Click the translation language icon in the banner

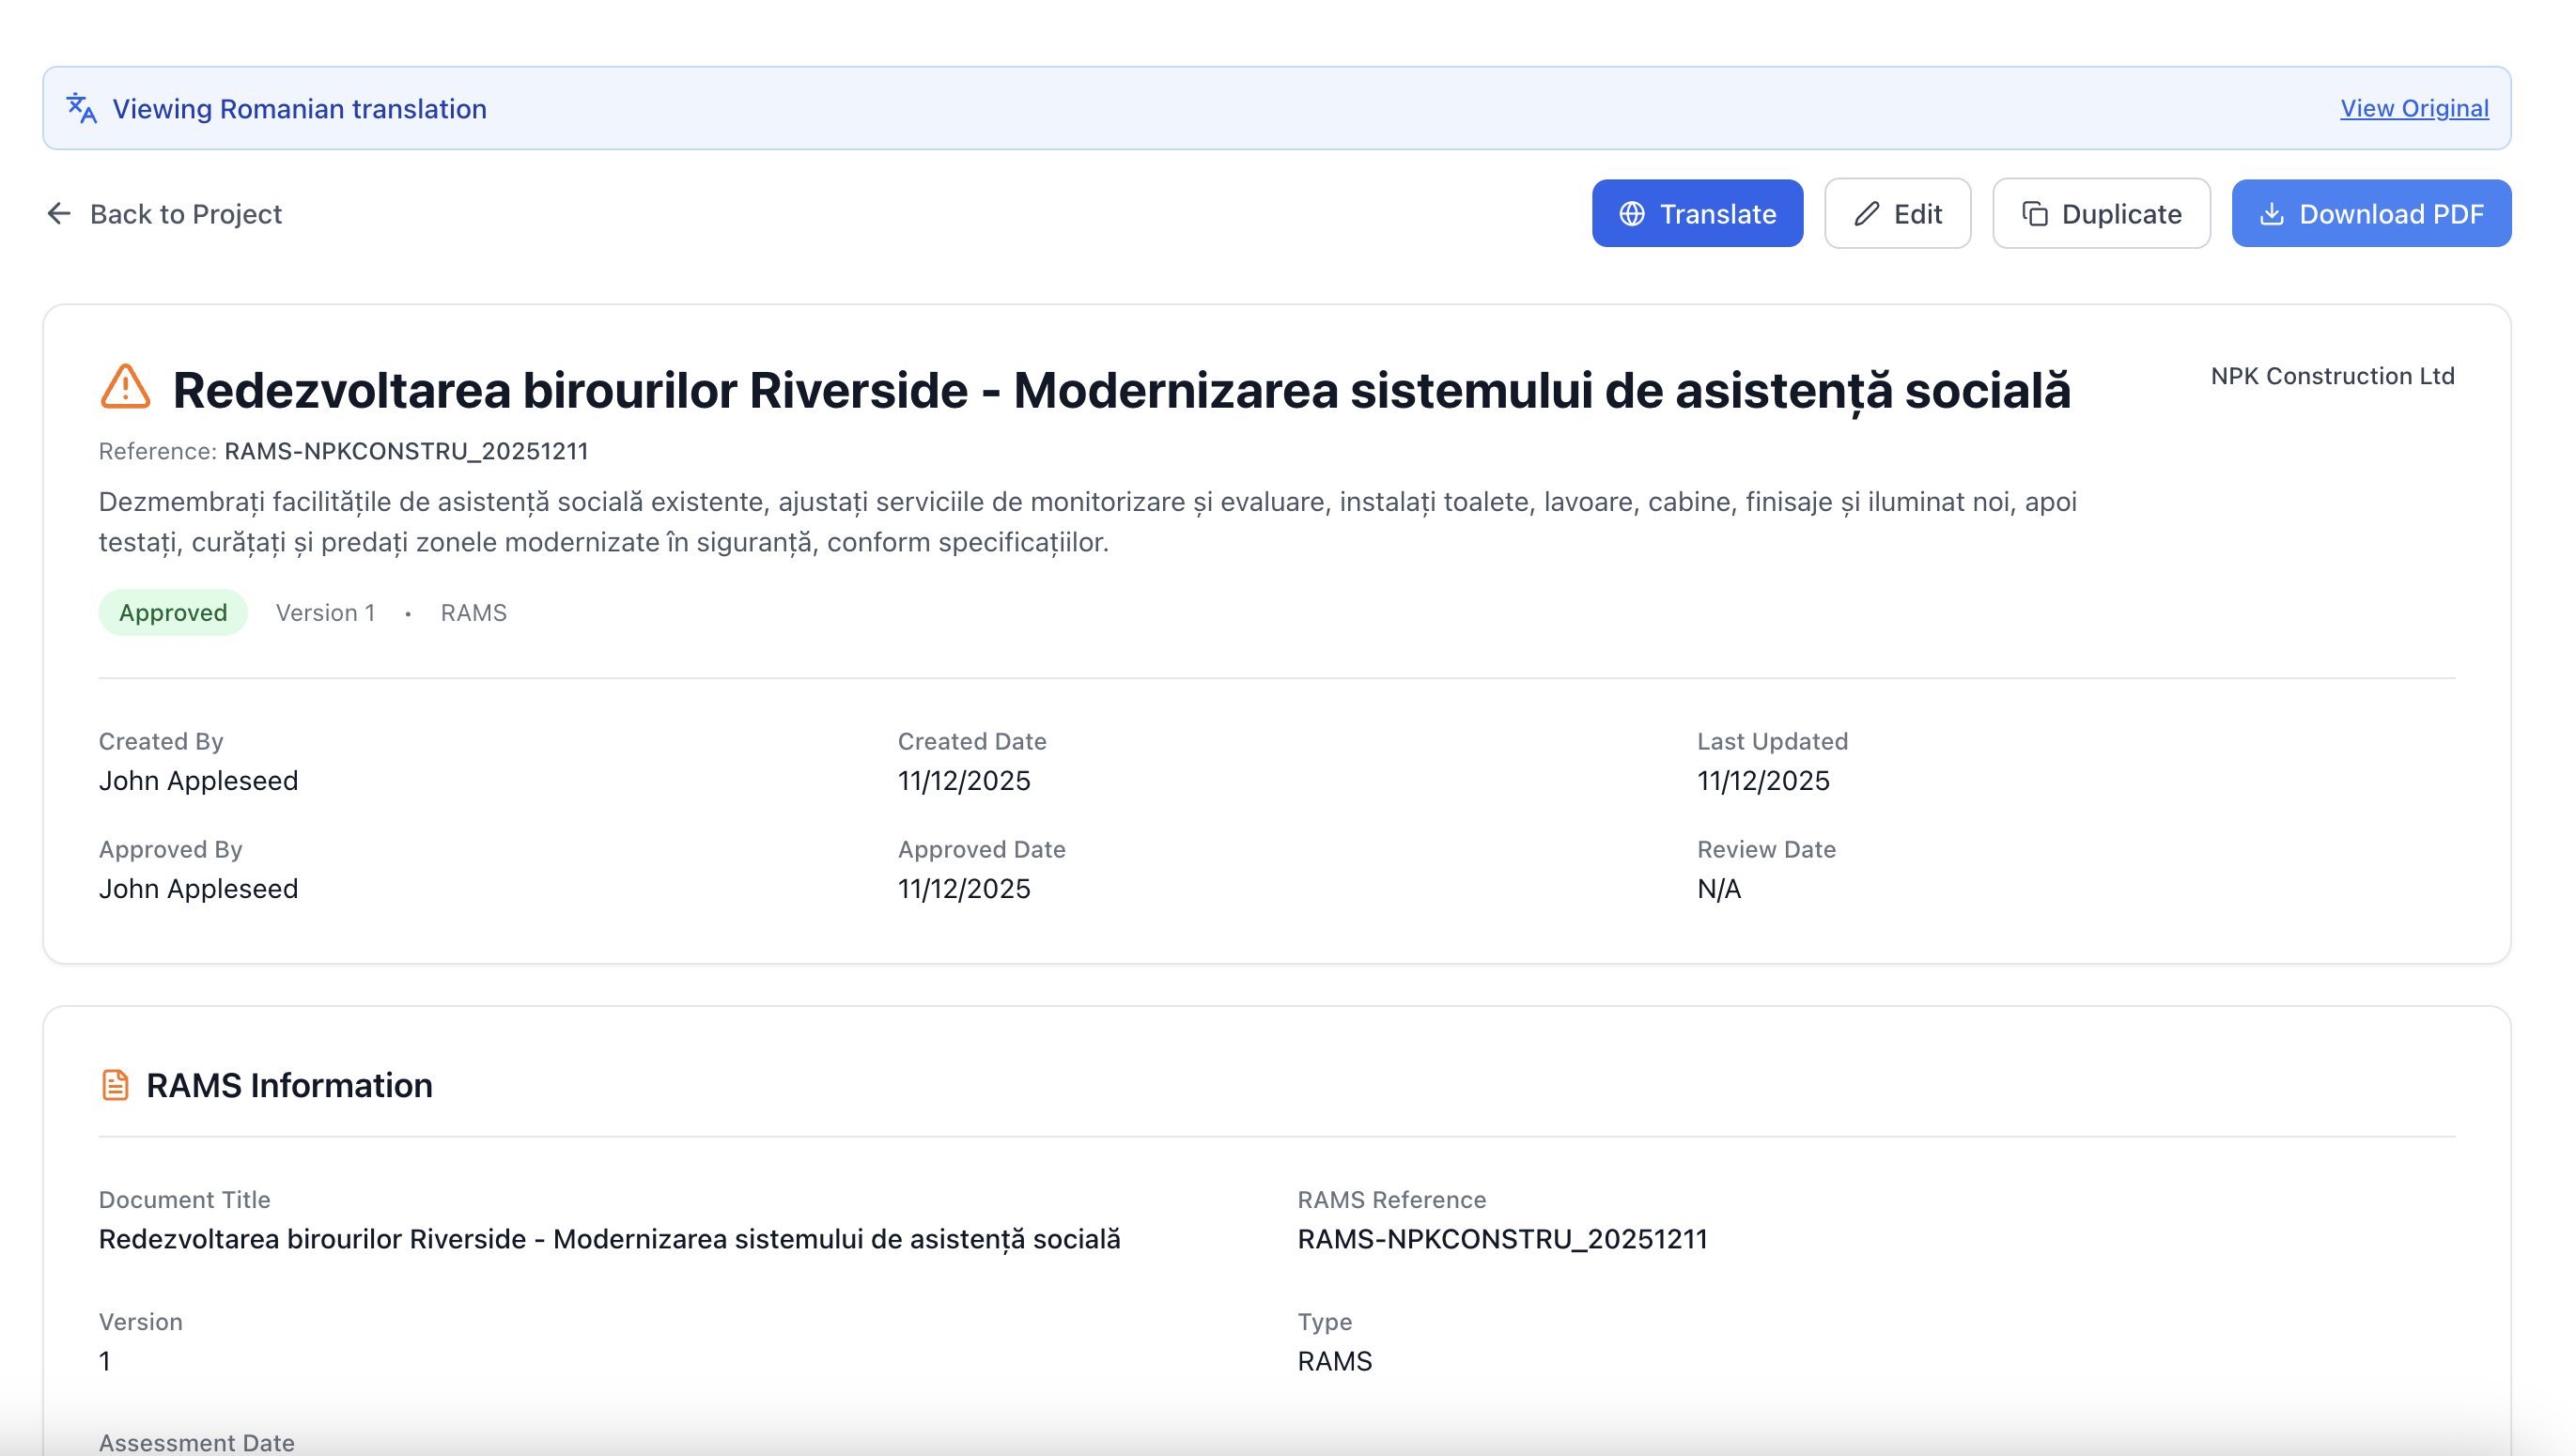[81, 108]
